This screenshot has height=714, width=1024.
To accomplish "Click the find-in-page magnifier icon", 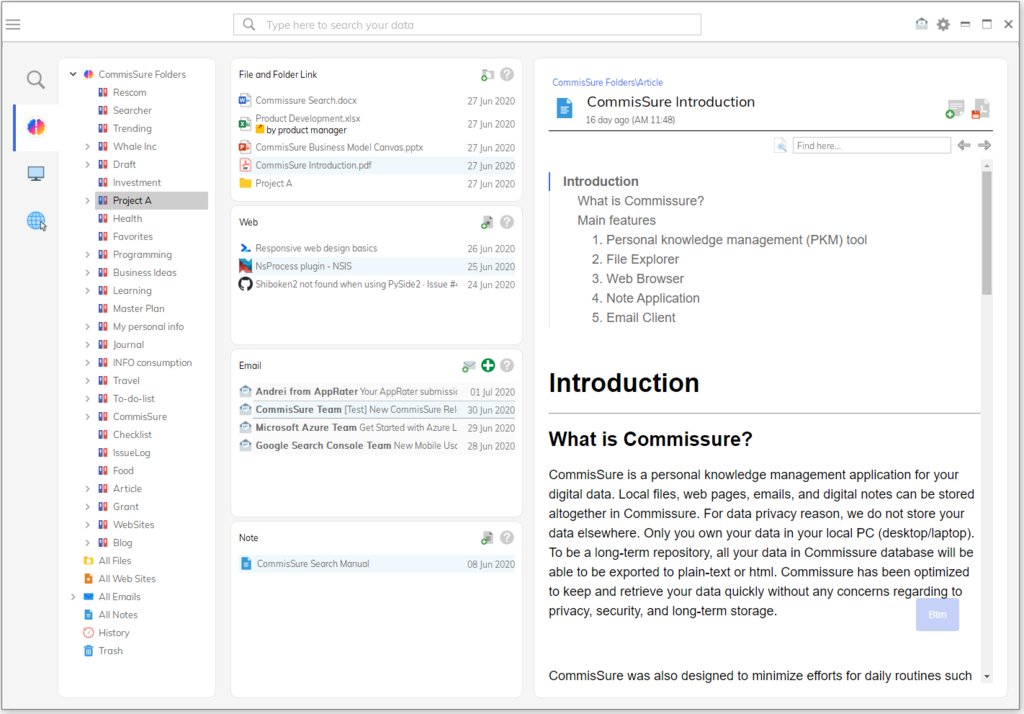I will [x=780, y=146].
